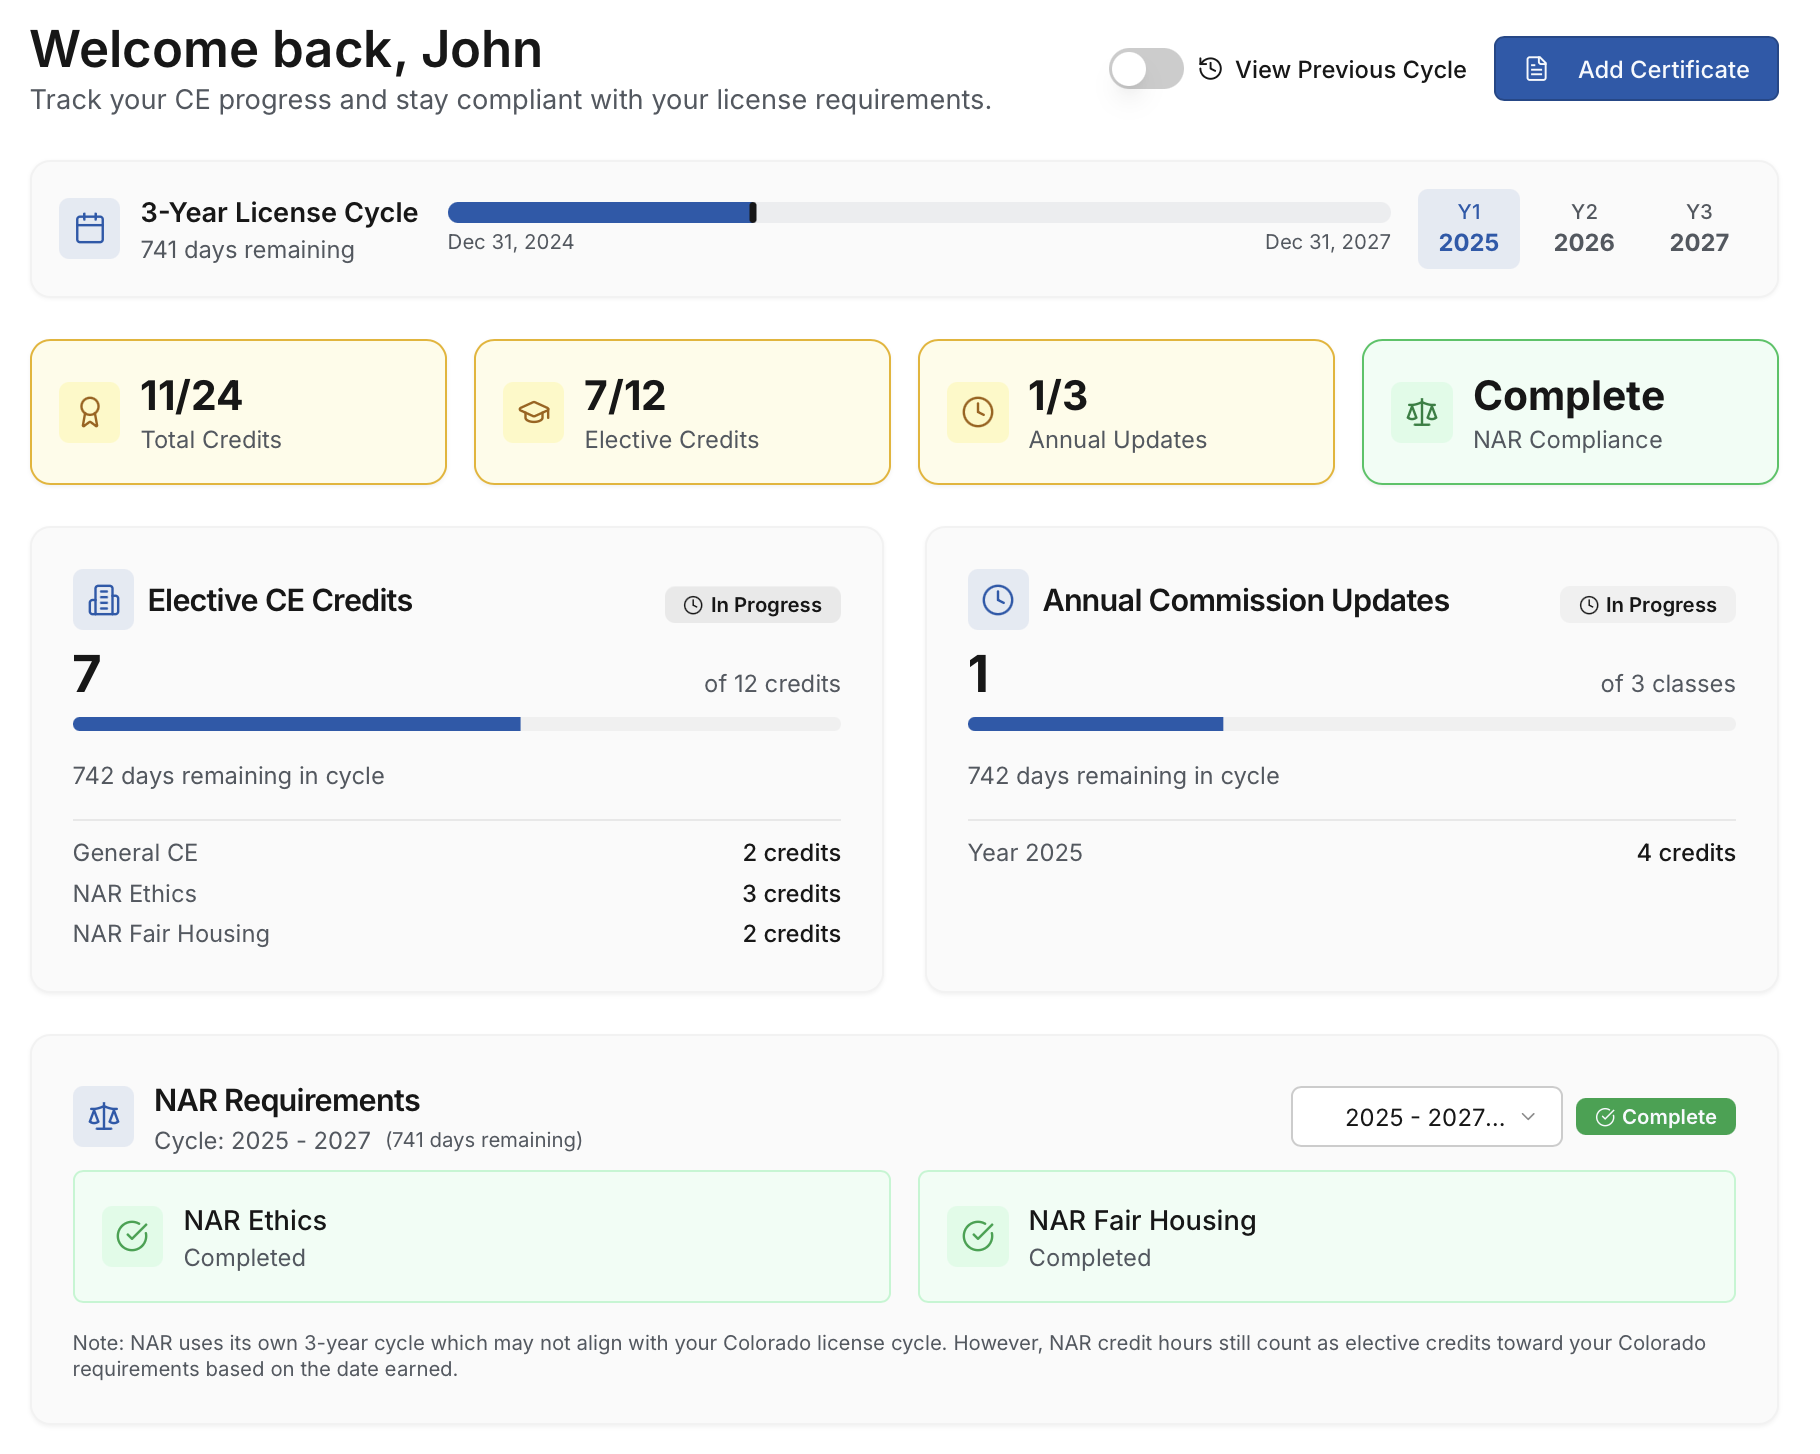
Task: Open the 1/3 Annual Updates card
Action: coord(1126,412)
